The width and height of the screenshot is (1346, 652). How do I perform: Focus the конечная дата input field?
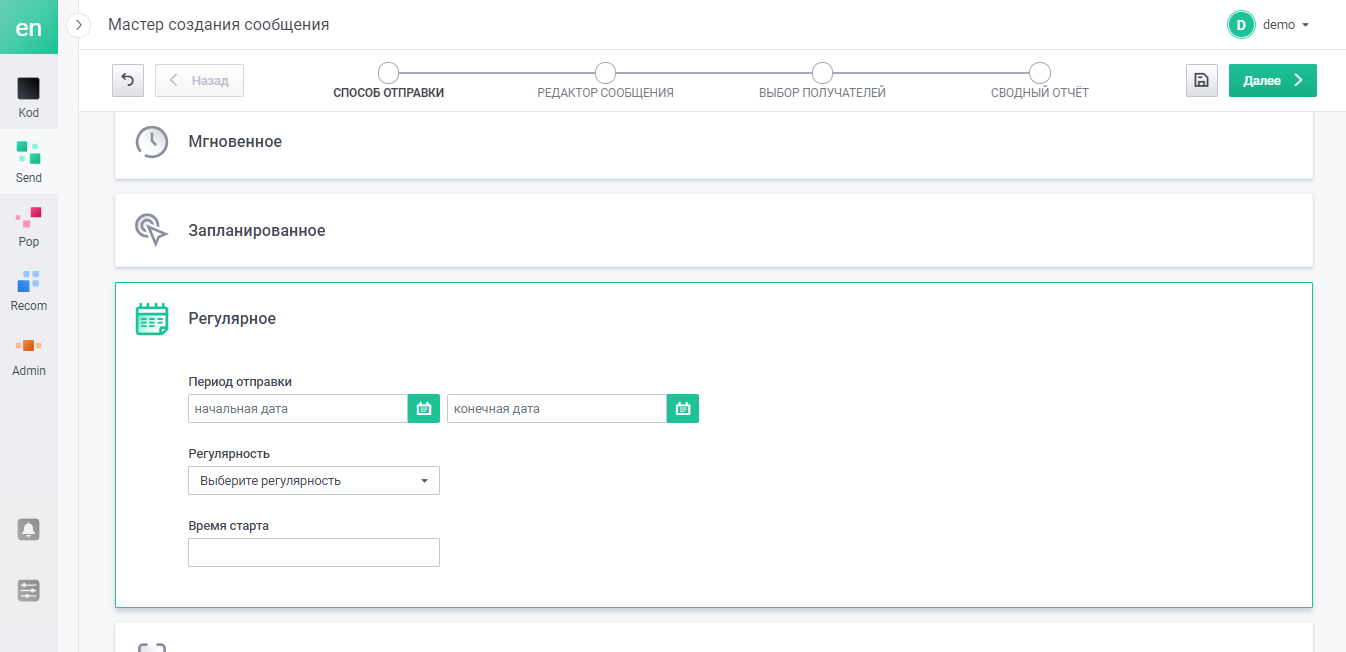557,409
